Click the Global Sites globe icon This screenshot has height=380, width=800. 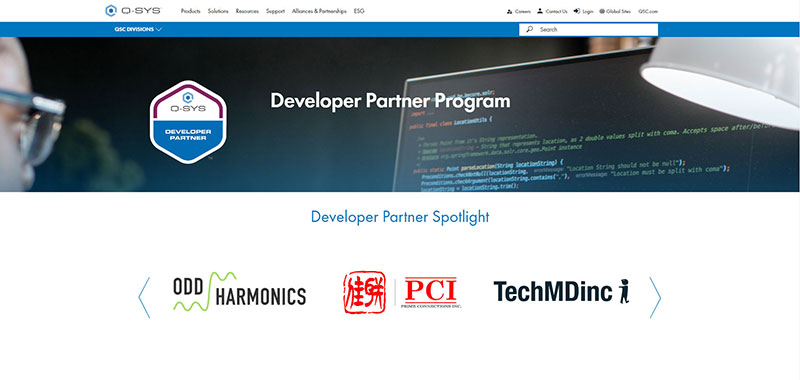click(602, 11)
